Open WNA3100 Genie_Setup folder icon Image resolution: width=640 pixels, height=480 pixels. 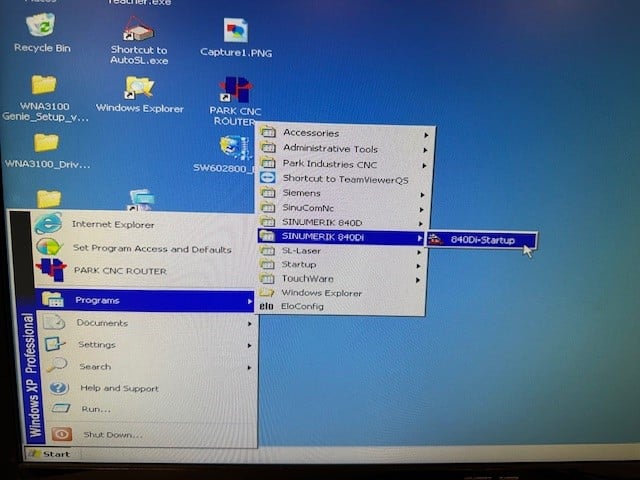(x=44, y=85)
